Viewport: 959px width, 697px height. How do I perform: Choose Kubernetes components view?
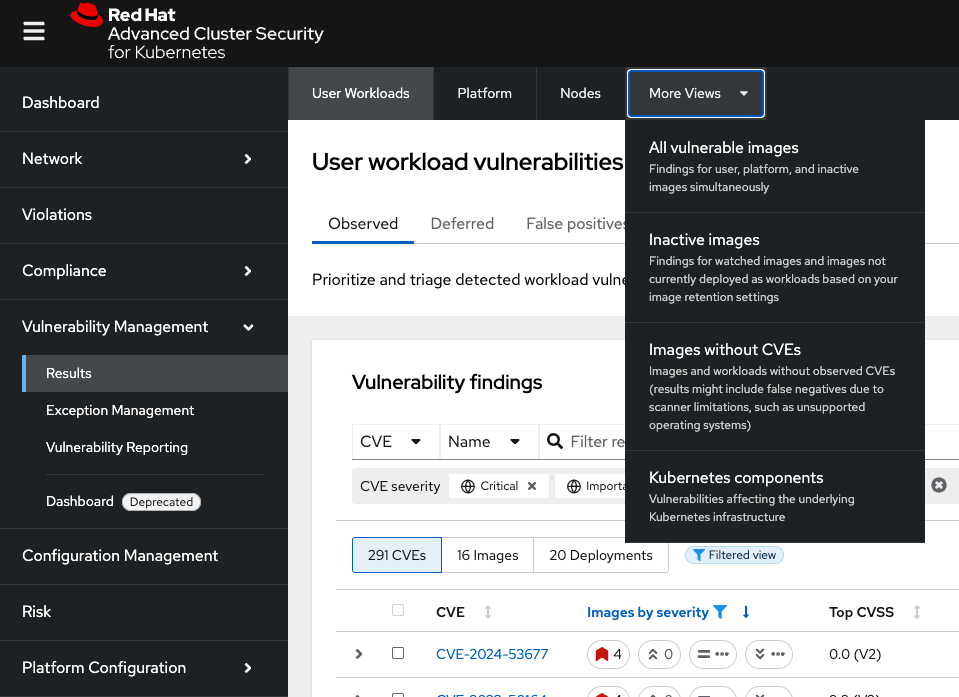coord(775,496)
